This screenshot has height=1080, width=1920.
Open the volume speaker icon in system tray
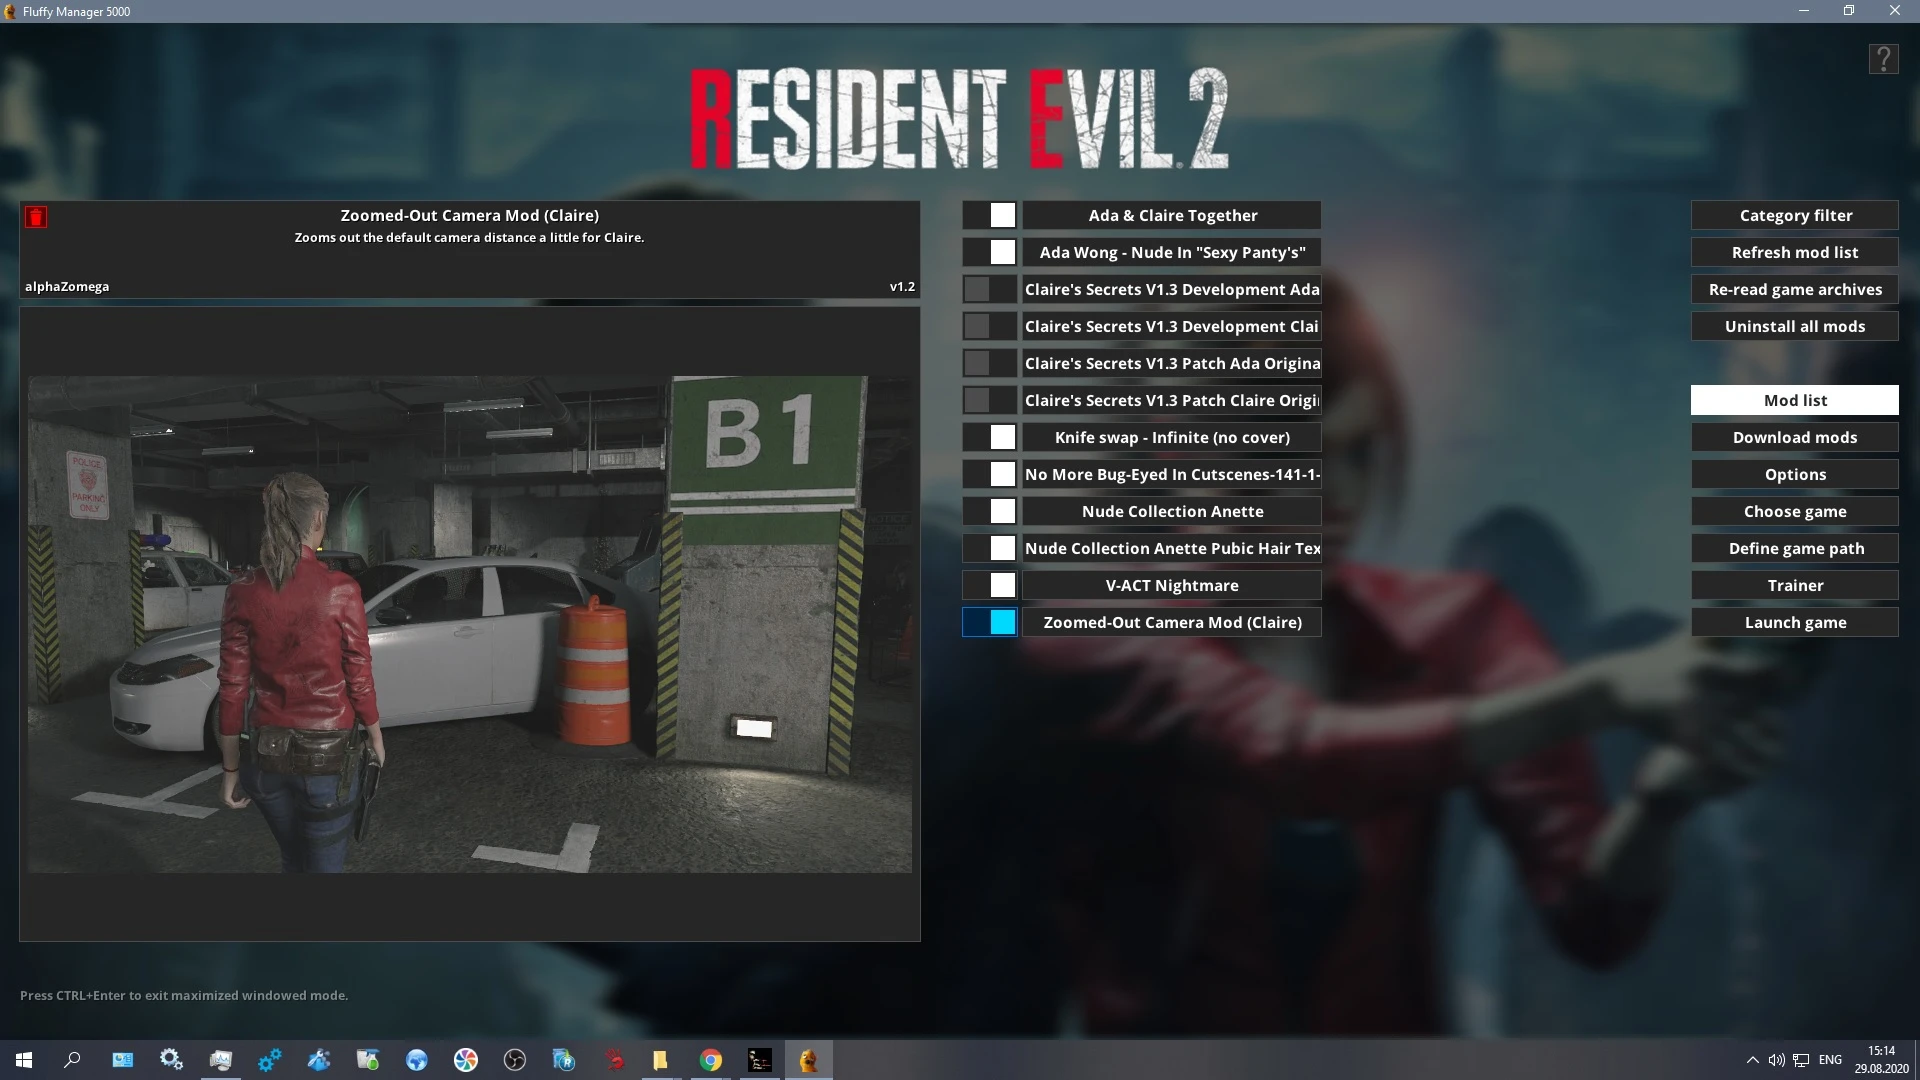1776,1059
